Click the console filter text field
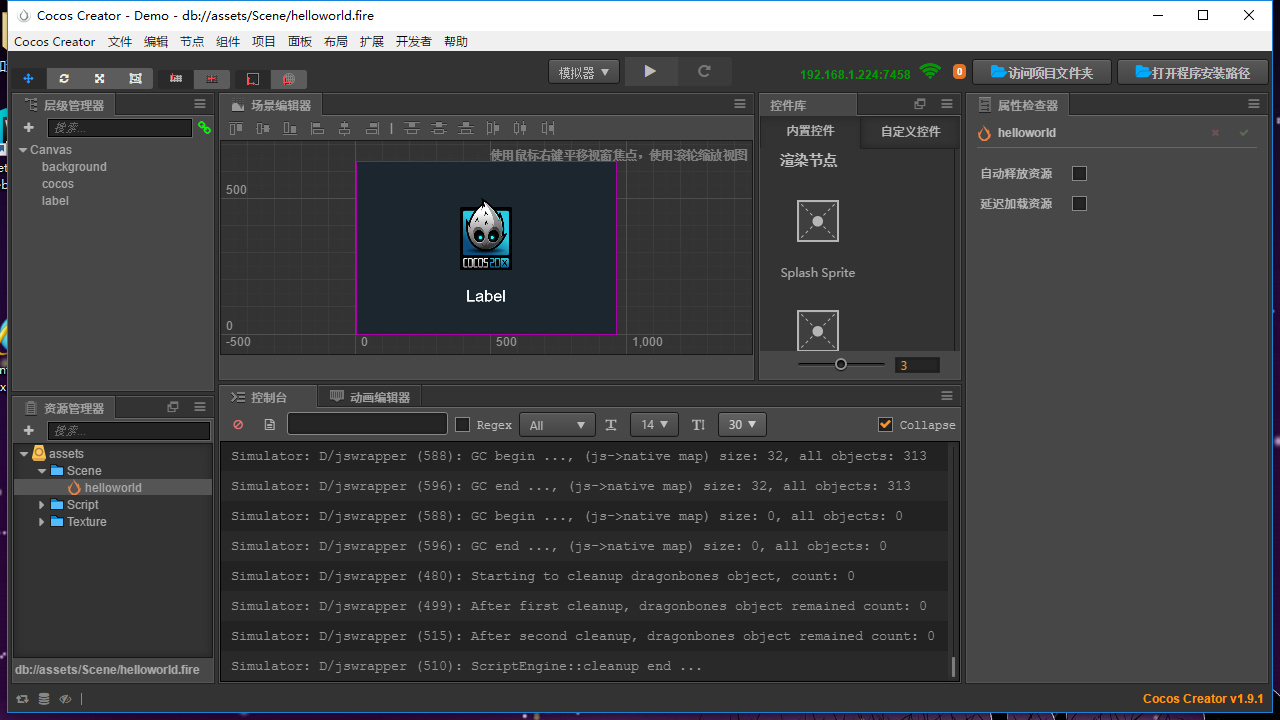Viewport: 1280px width, 720px height. (x=367, y=424)
